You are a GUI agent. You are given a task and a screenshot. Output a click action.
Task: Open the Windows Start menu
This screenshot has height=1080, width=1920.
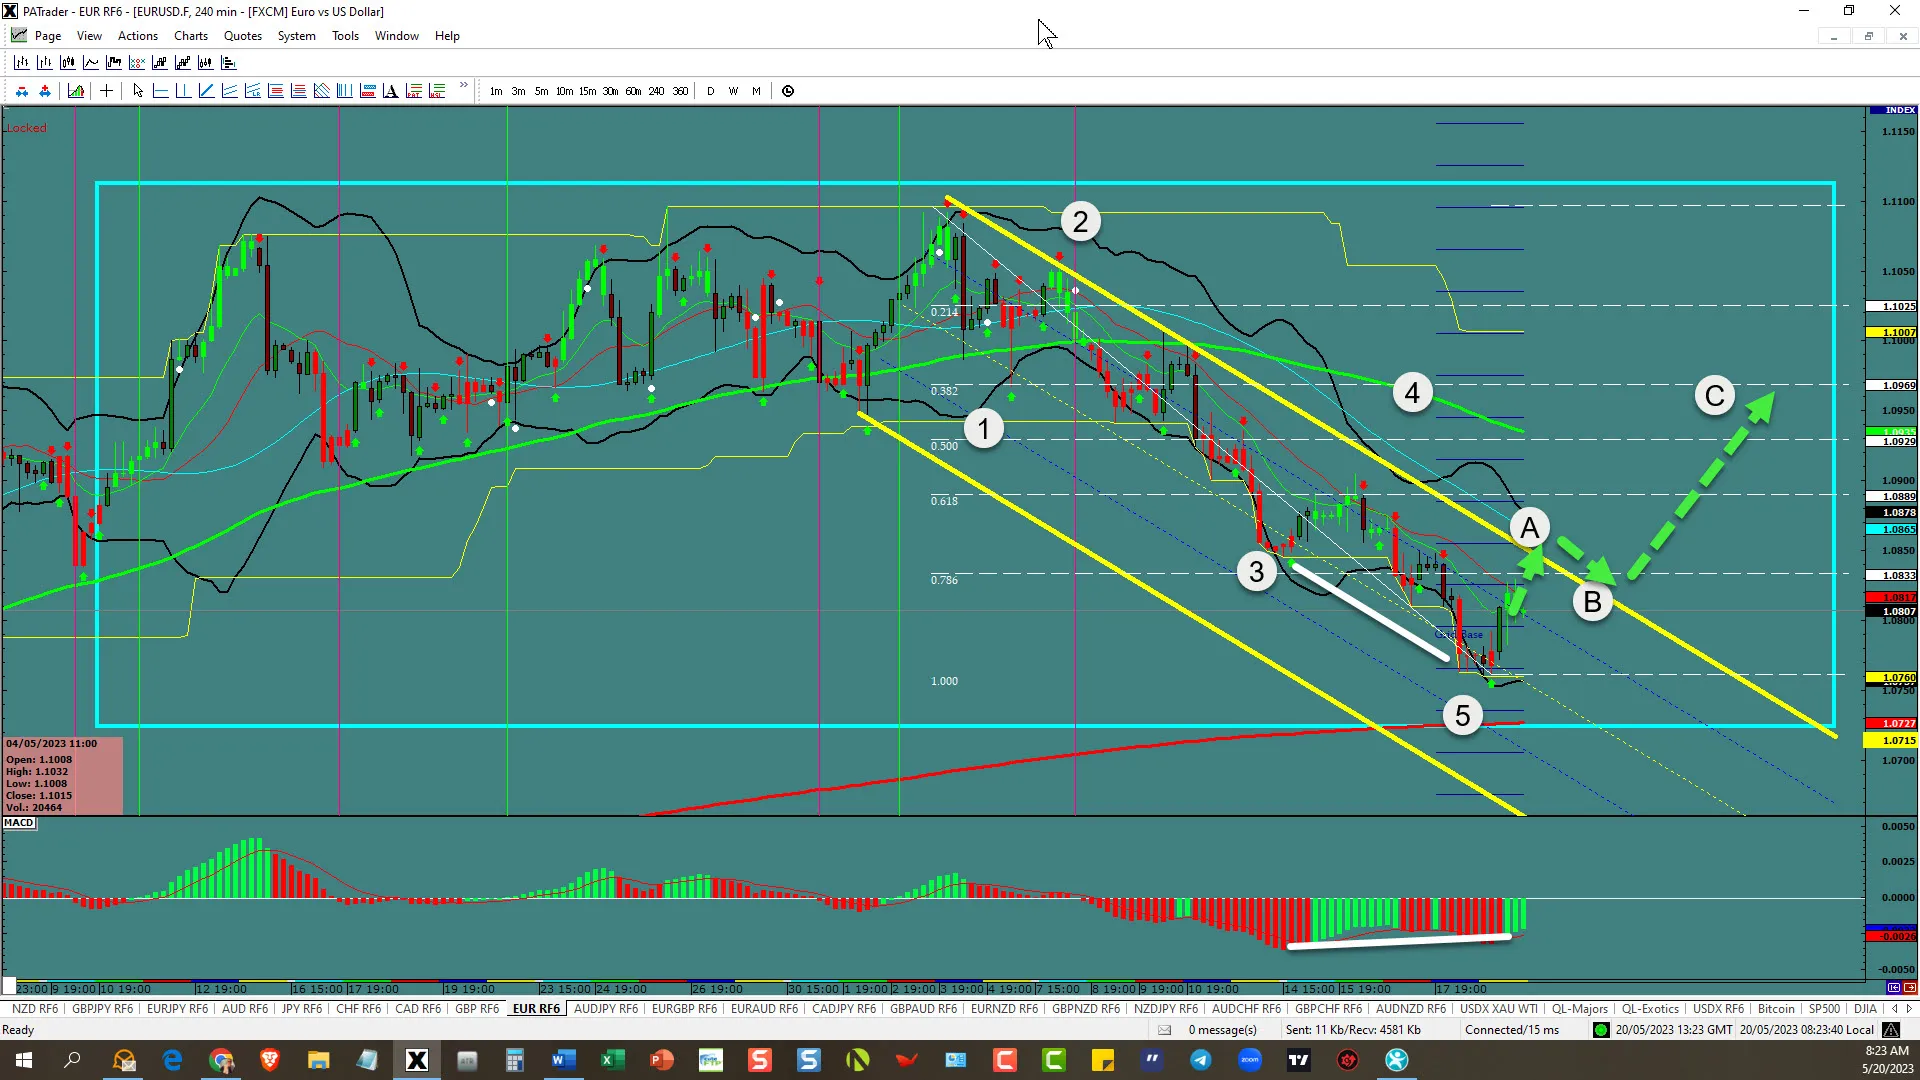(x=23, y=1060)
